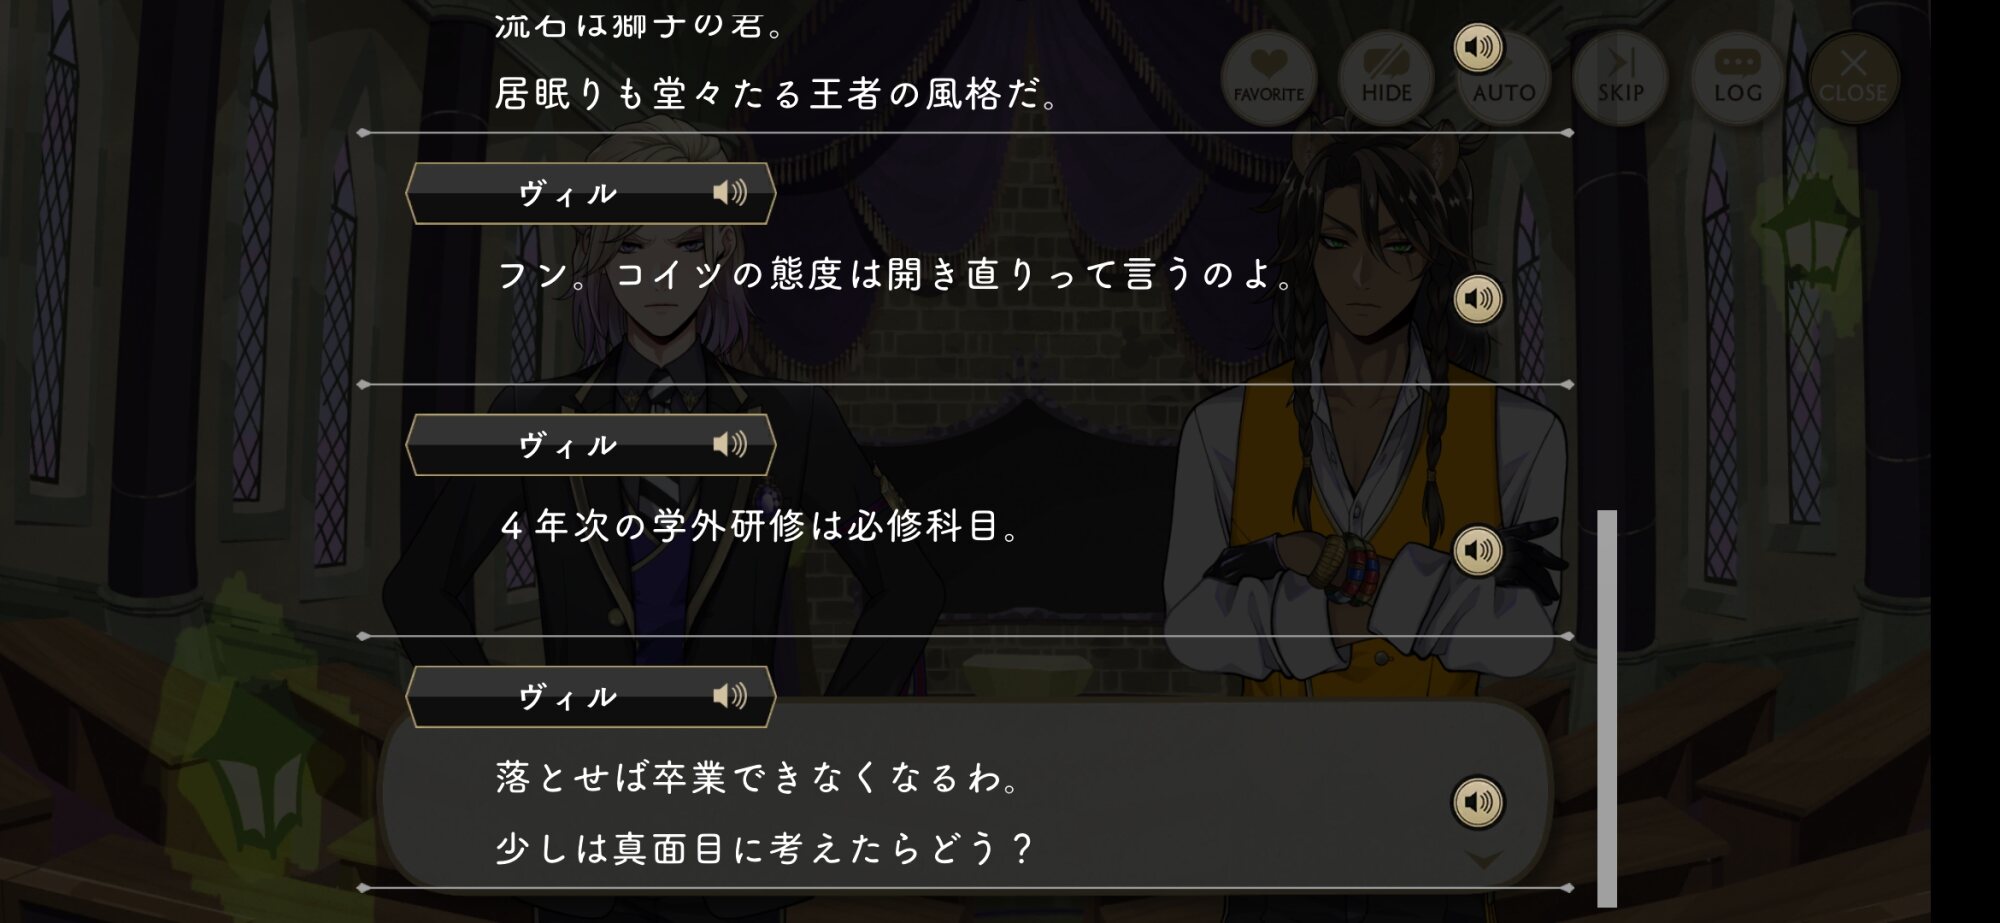Image resolution: width=2000 pixels, height=923 pixels.
Task: Tap the highlighted dialogue 少しは真面目に考えたらどう
Action: click(x=765, y=849)
